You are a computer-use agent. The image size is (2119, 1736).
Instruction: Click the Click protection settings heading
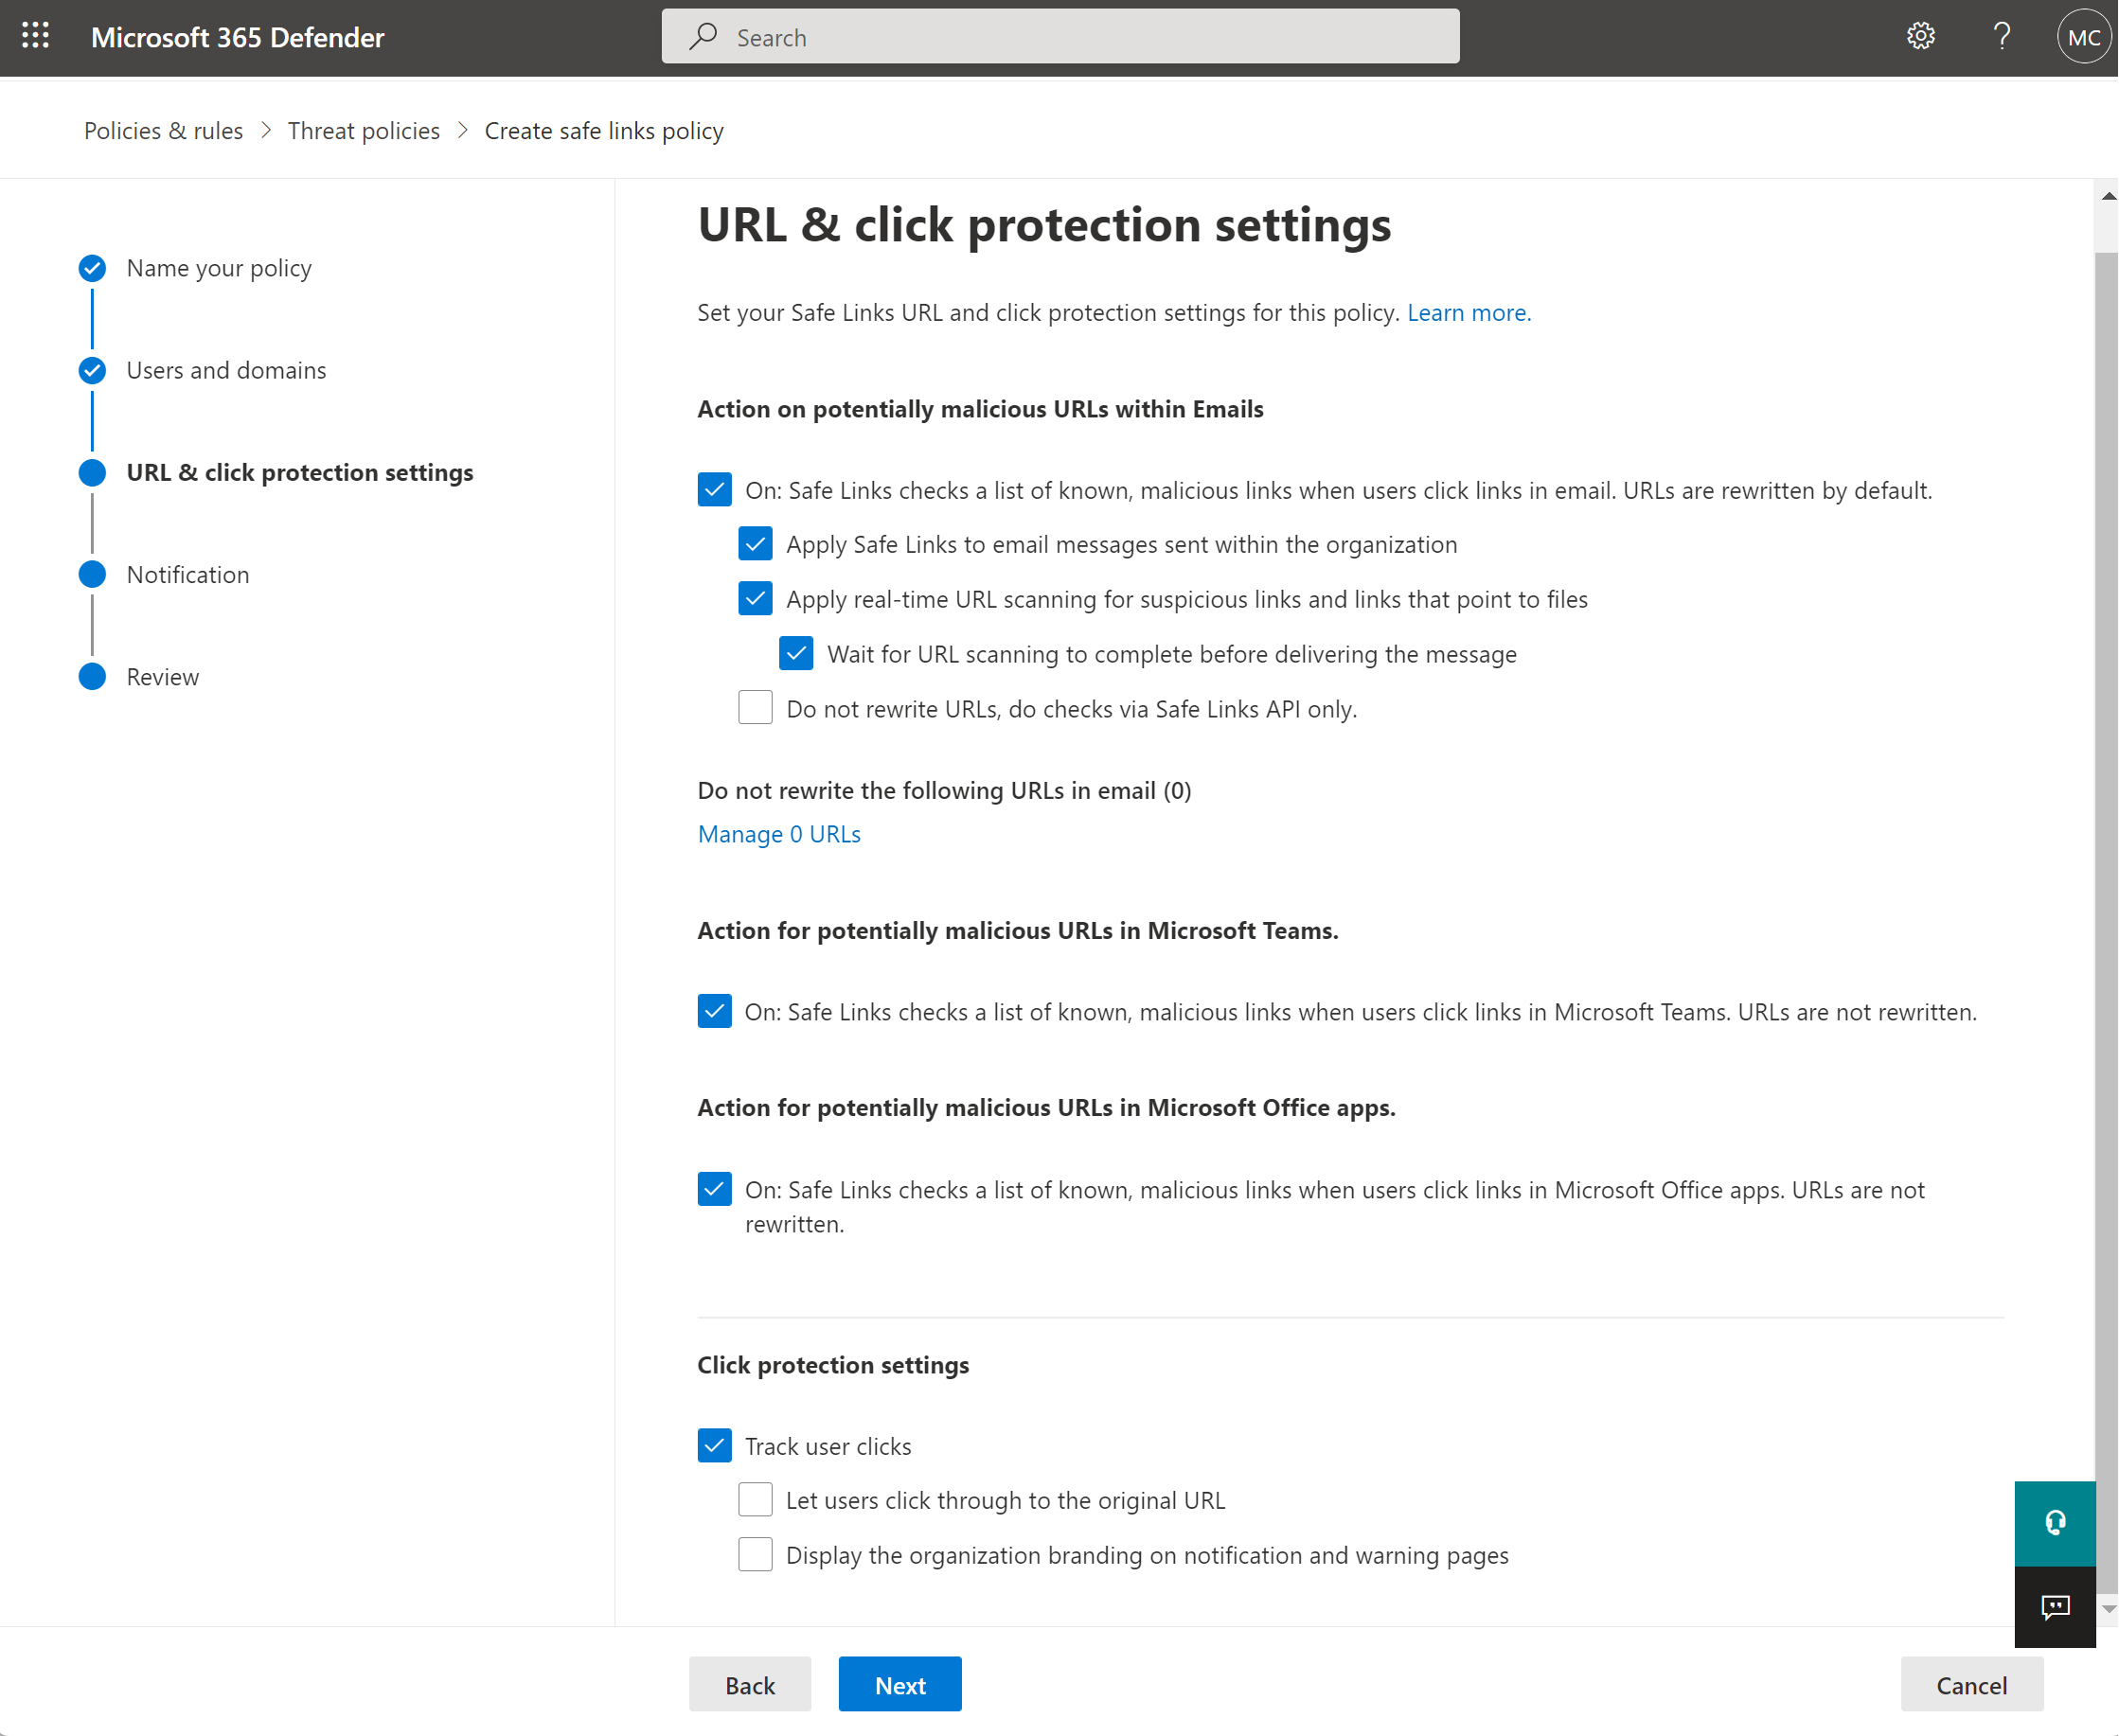(833, 1365)
